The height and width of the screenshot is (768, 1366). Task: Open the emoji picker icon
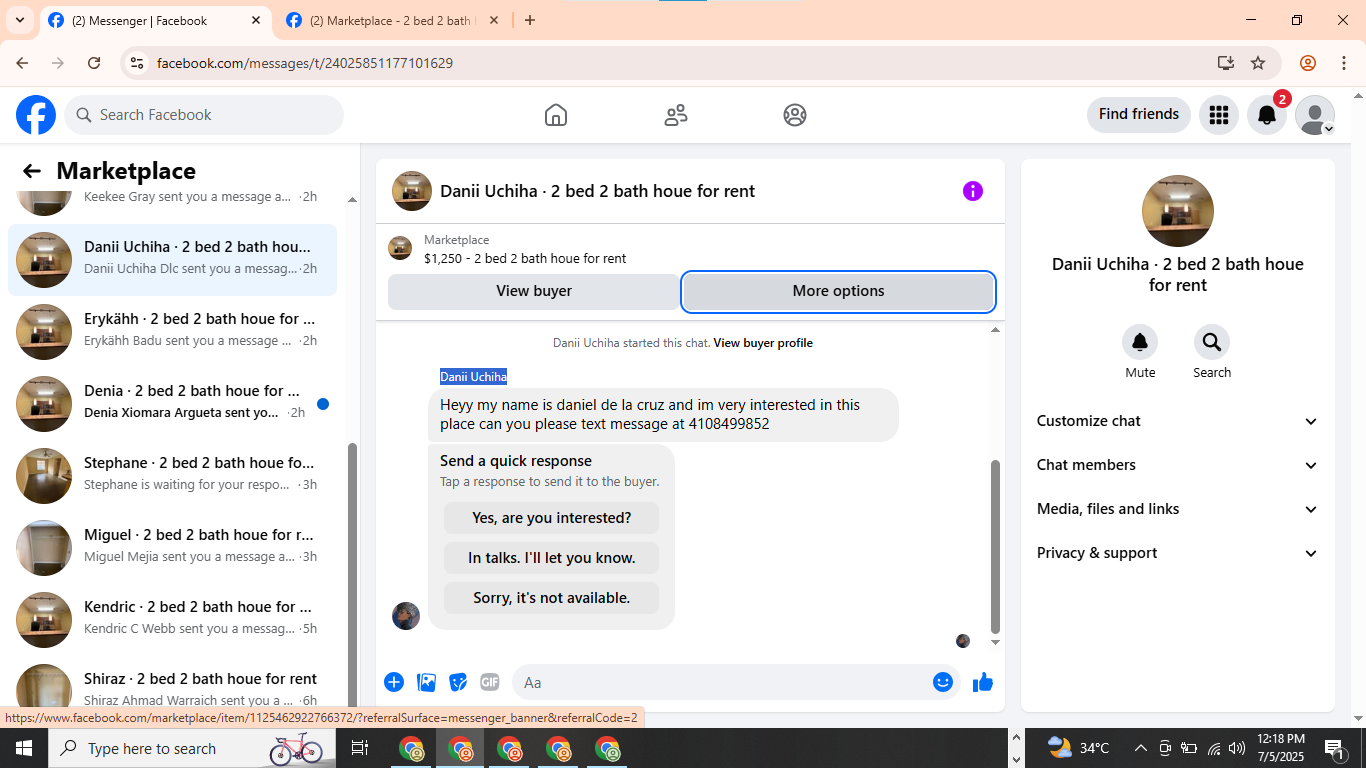pyautogui.click(x=943, y=682)
